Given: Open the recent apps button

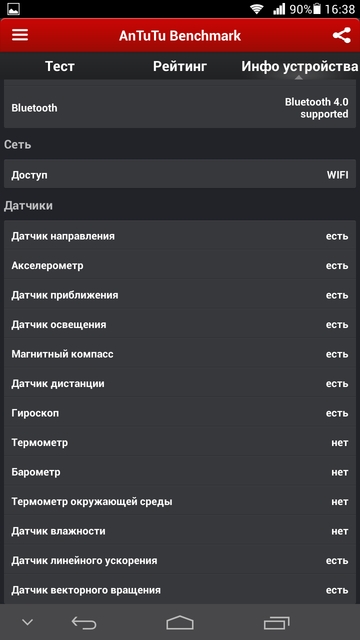Looking at the screenshot, I should [276, 622].
